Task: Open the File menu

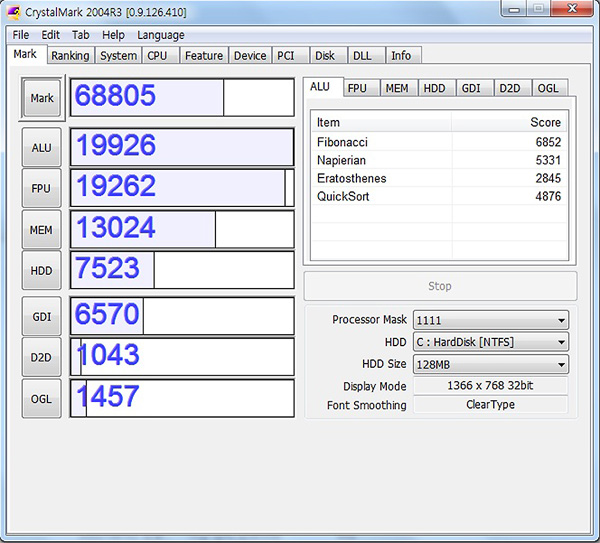Action: 21,35
